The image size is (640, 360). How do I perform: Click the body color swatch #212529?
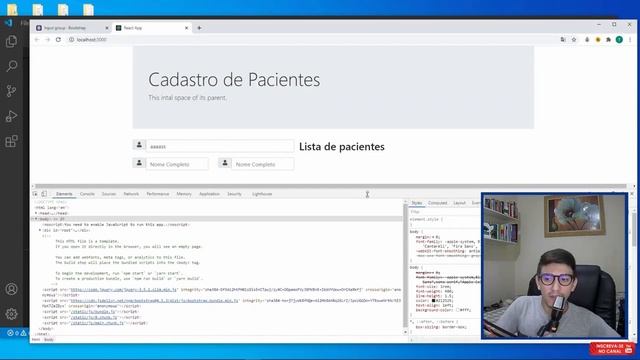[x=433, y=300]
